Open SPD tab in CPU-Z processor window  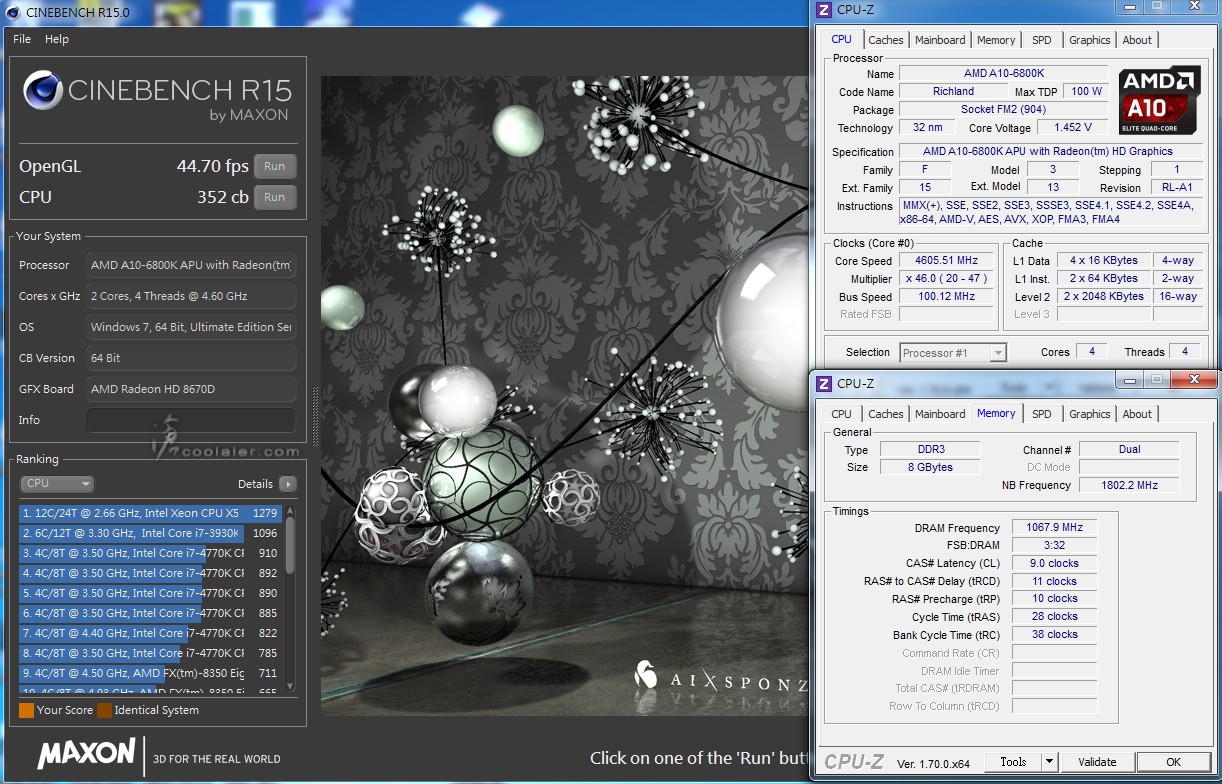click(1042, 40)
